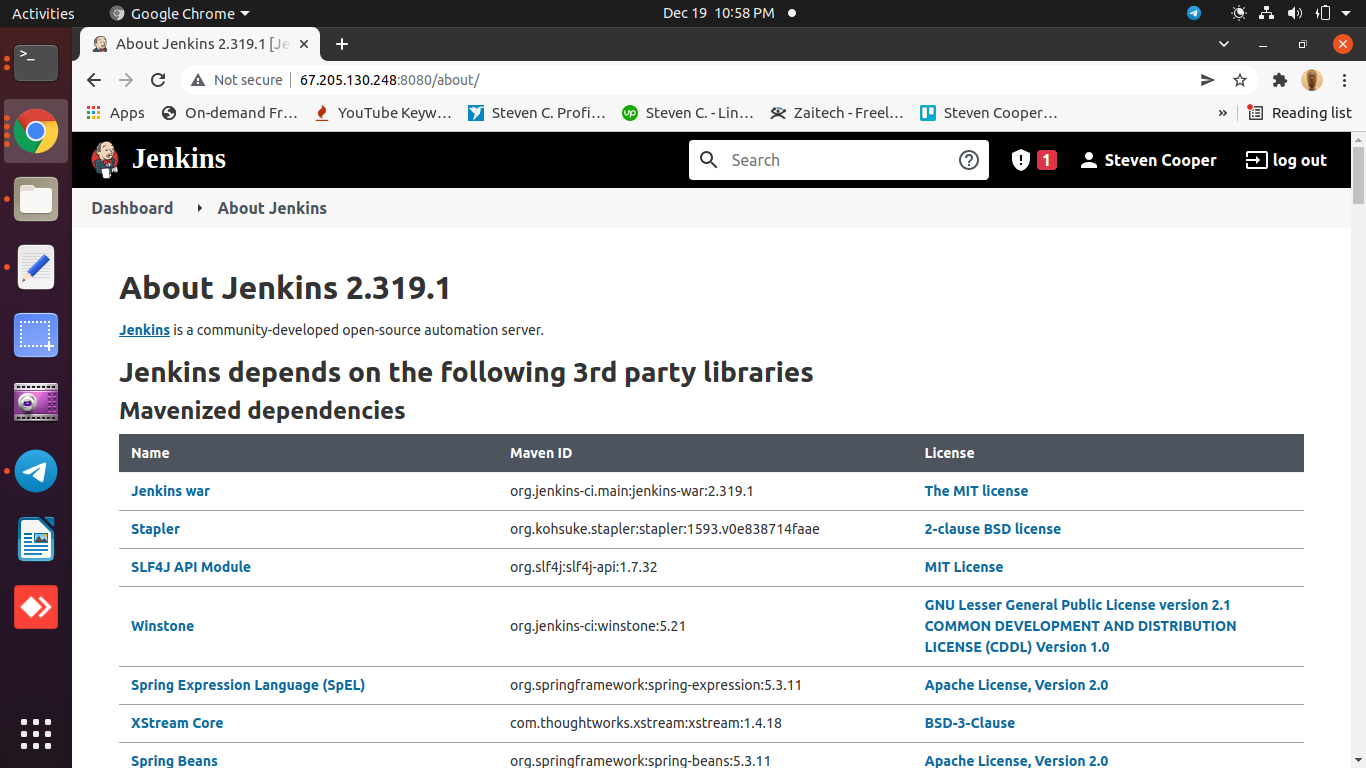Image resolution: width=1366 pixels, height=768 pixels.
Task: Click the Jenkins search input field
Action: click(x=838, y=160)
